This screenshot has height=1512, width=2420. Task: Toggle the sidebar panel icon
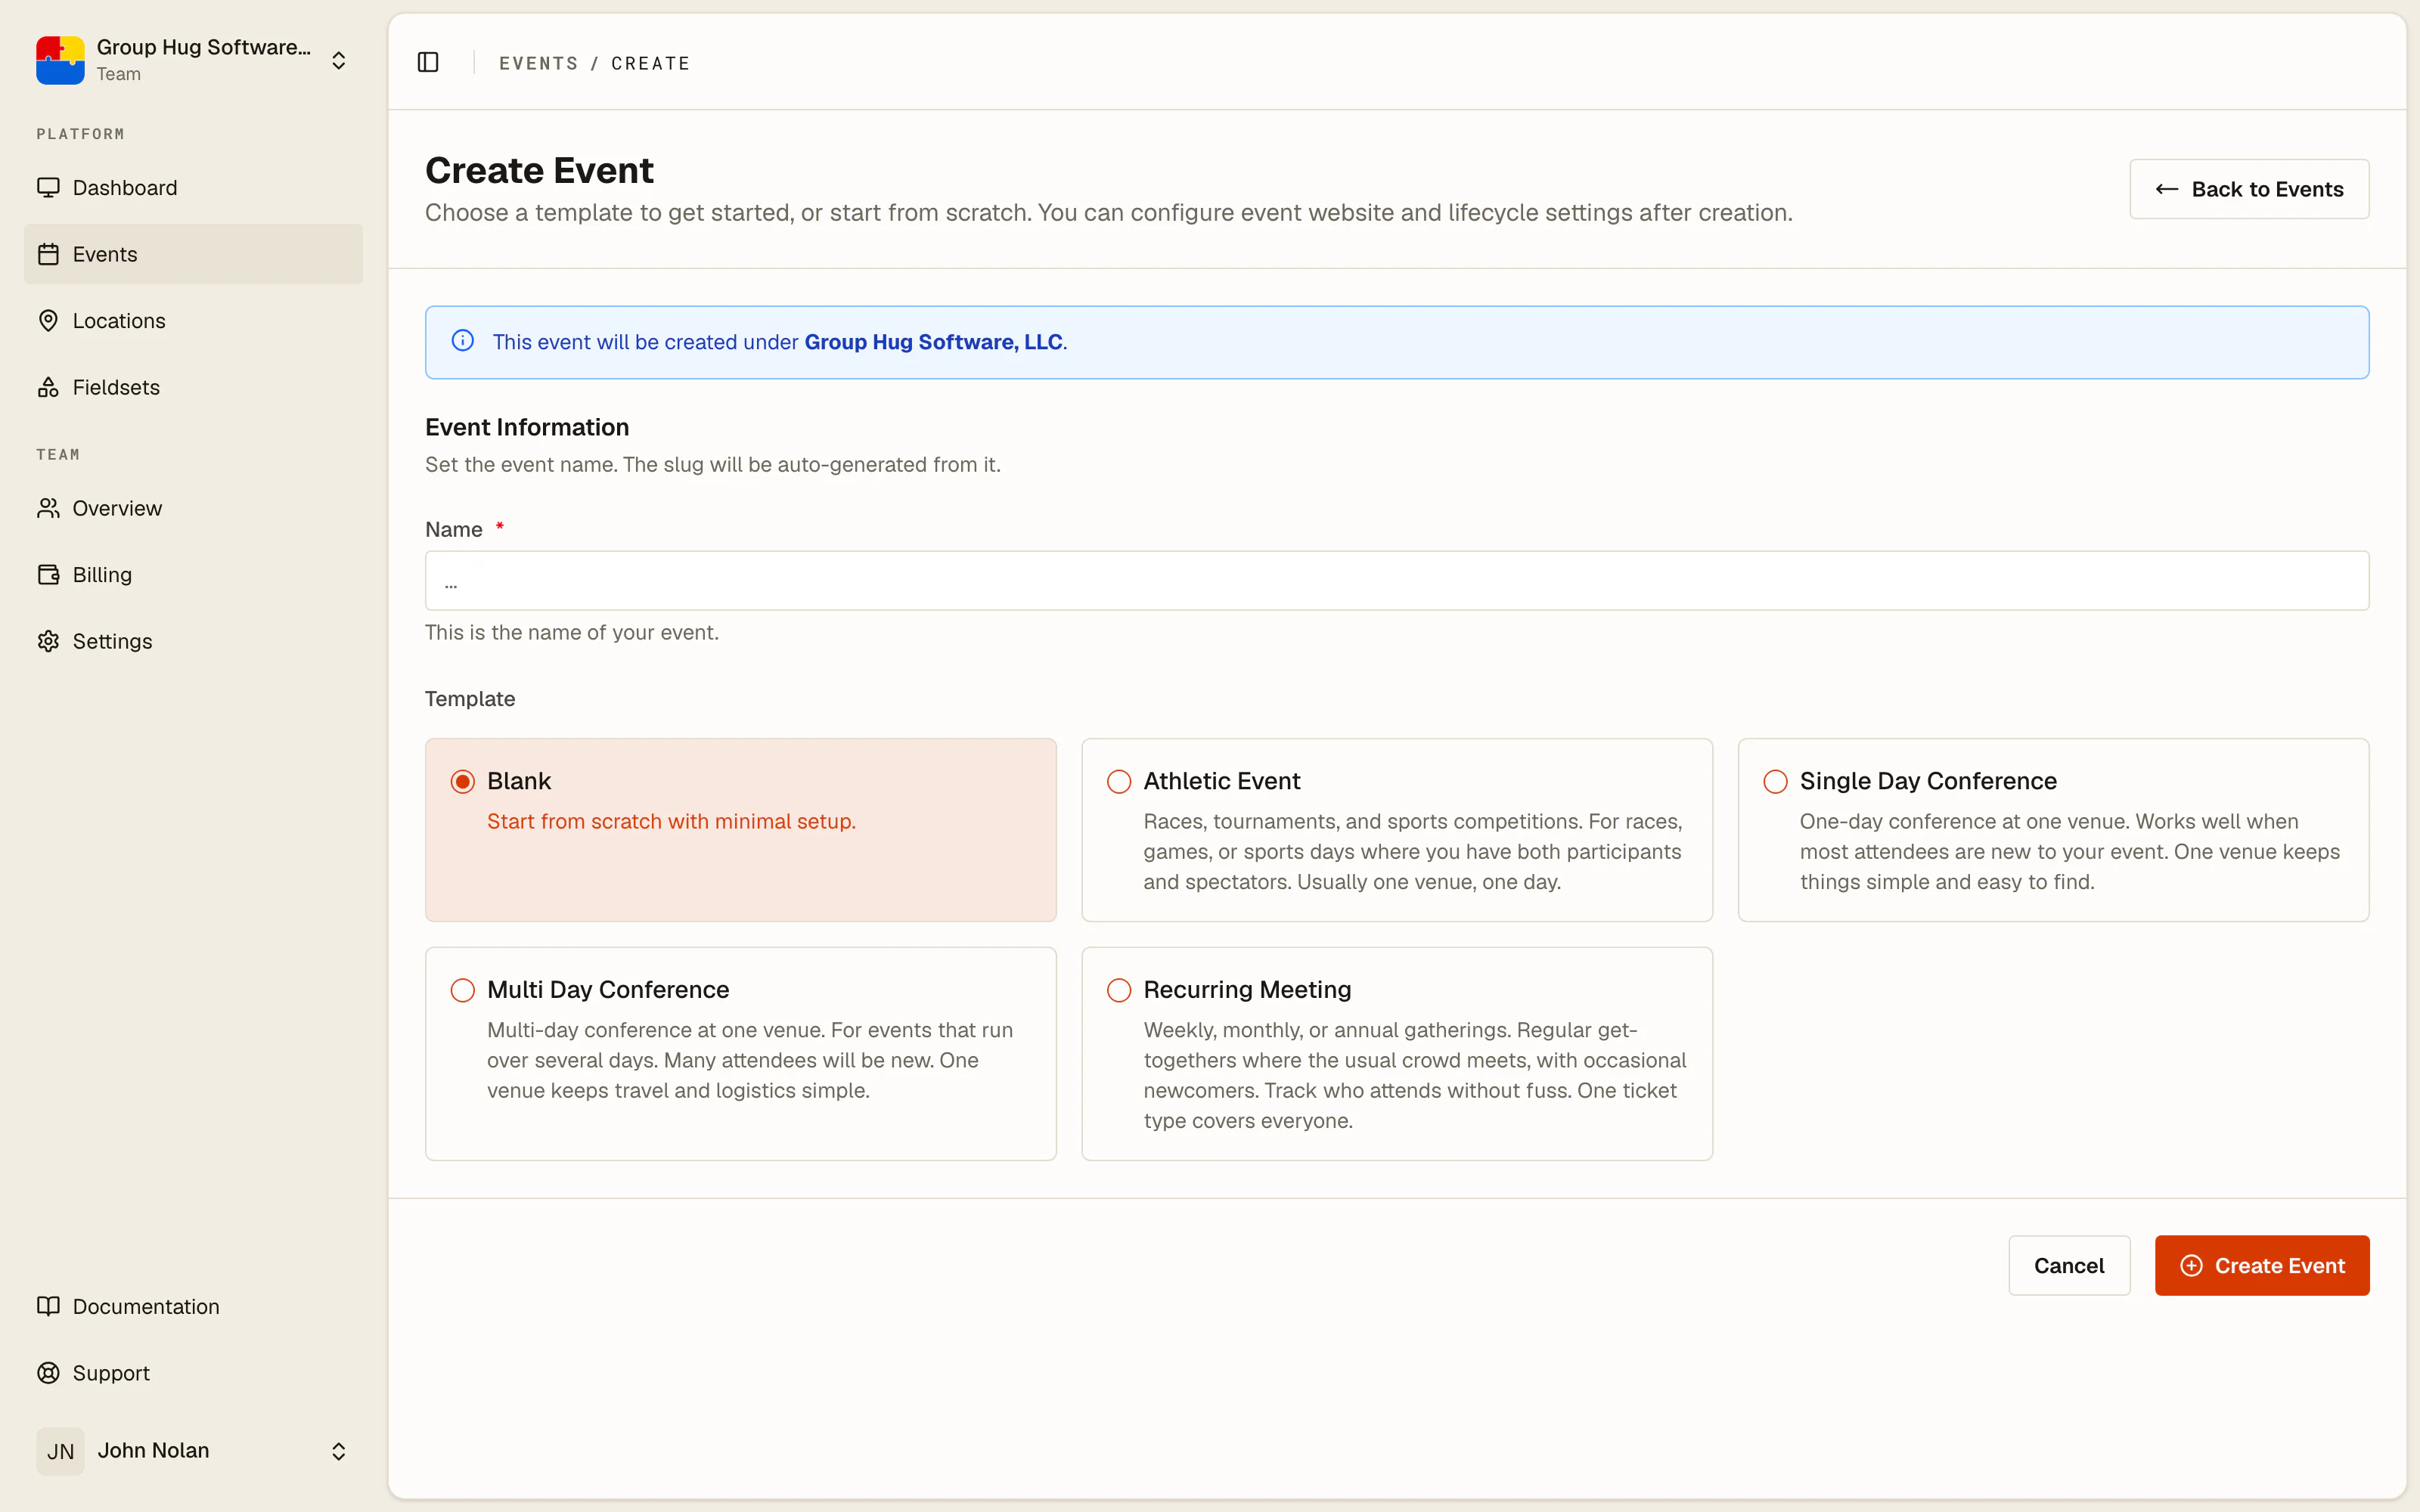tap(428, 62)
